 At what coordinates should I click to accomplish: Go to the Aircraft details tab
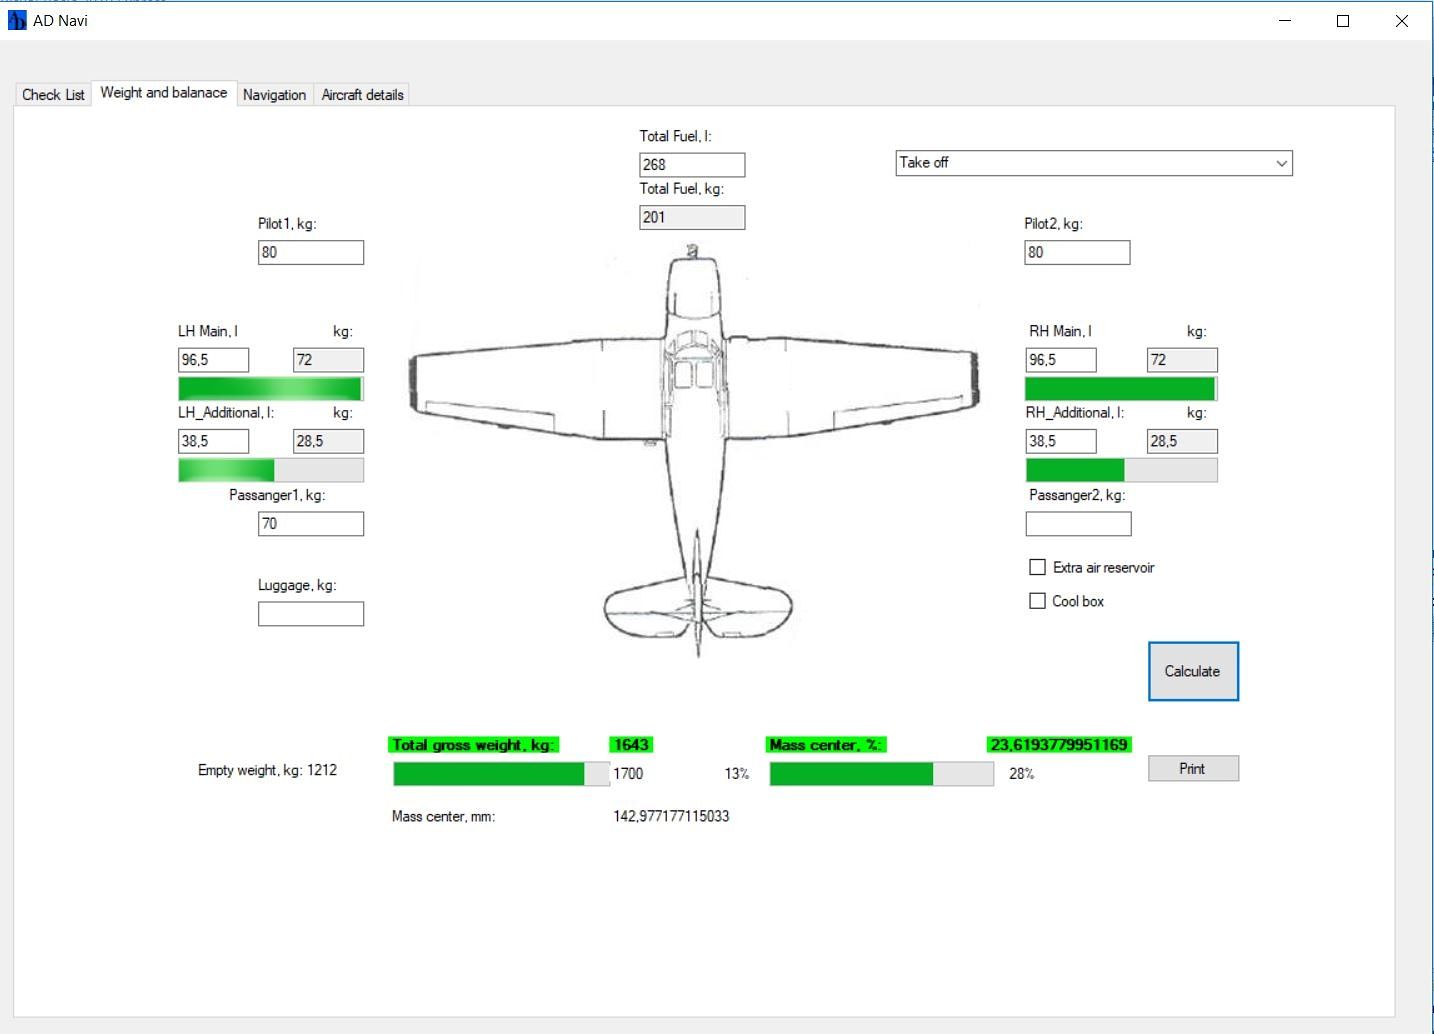tap(362, 95)
